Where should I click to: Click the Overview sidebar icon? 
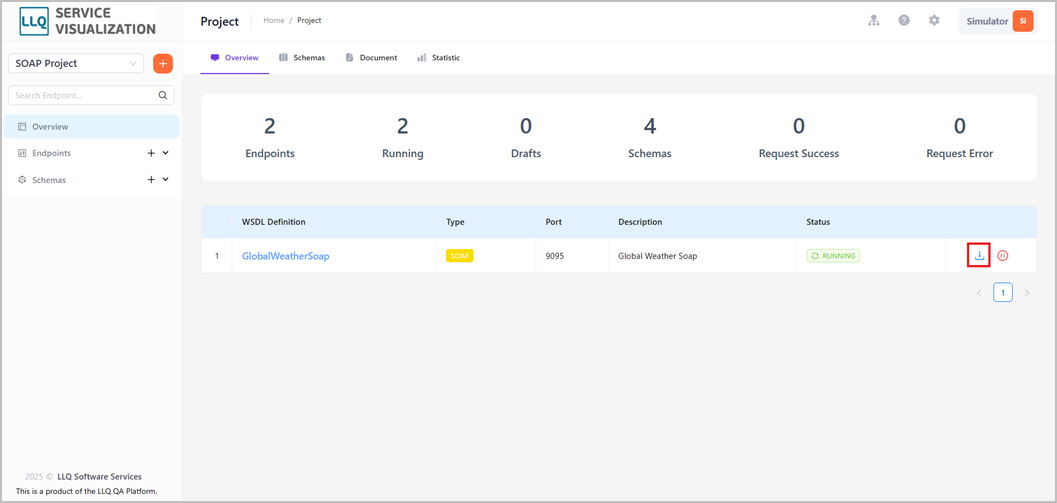[x=22, y=127]
